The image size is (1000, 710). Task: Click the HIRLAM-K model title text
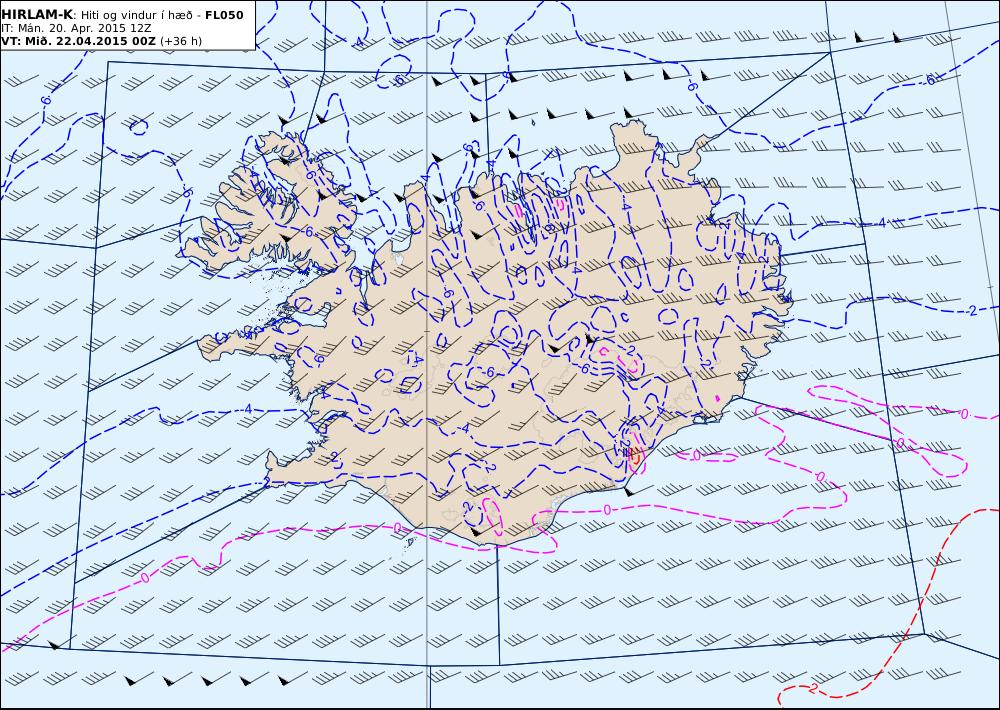pyautogui.click(x=37, y=15)
